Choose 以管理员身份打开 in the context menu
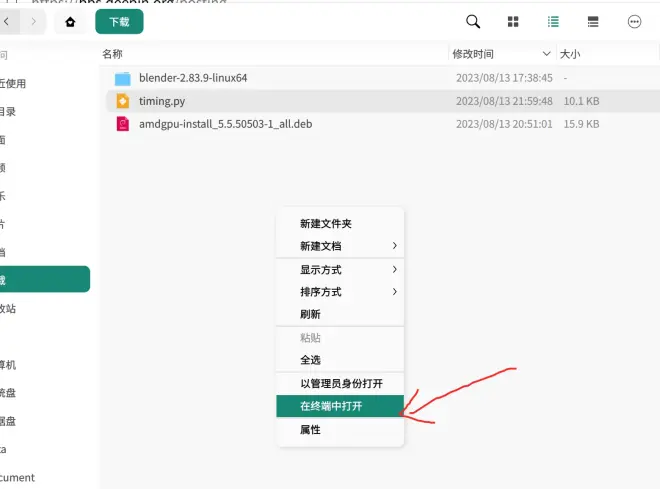The height and width of the screenshot is (489, 660). pos(340,383)
